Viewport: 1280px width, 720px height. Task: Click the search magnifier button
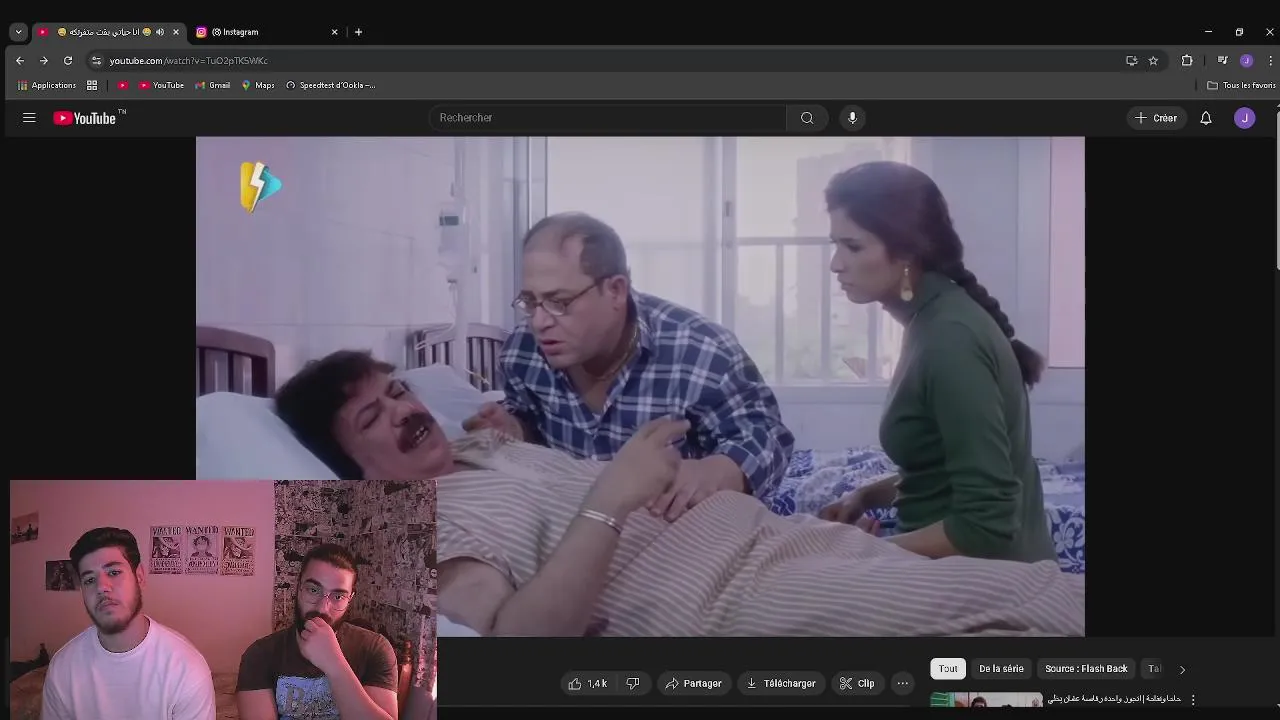[807, 118]
